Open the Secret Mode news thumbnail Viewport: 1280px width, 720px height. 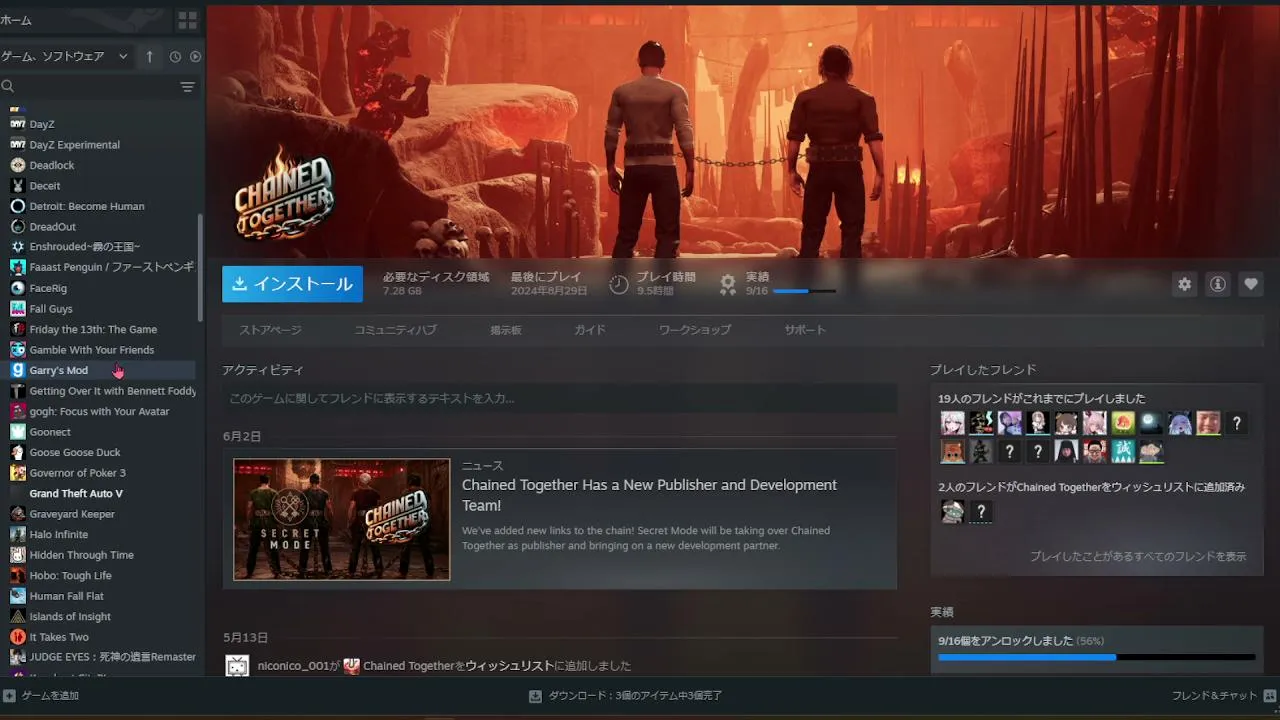(x=342, y=520)
